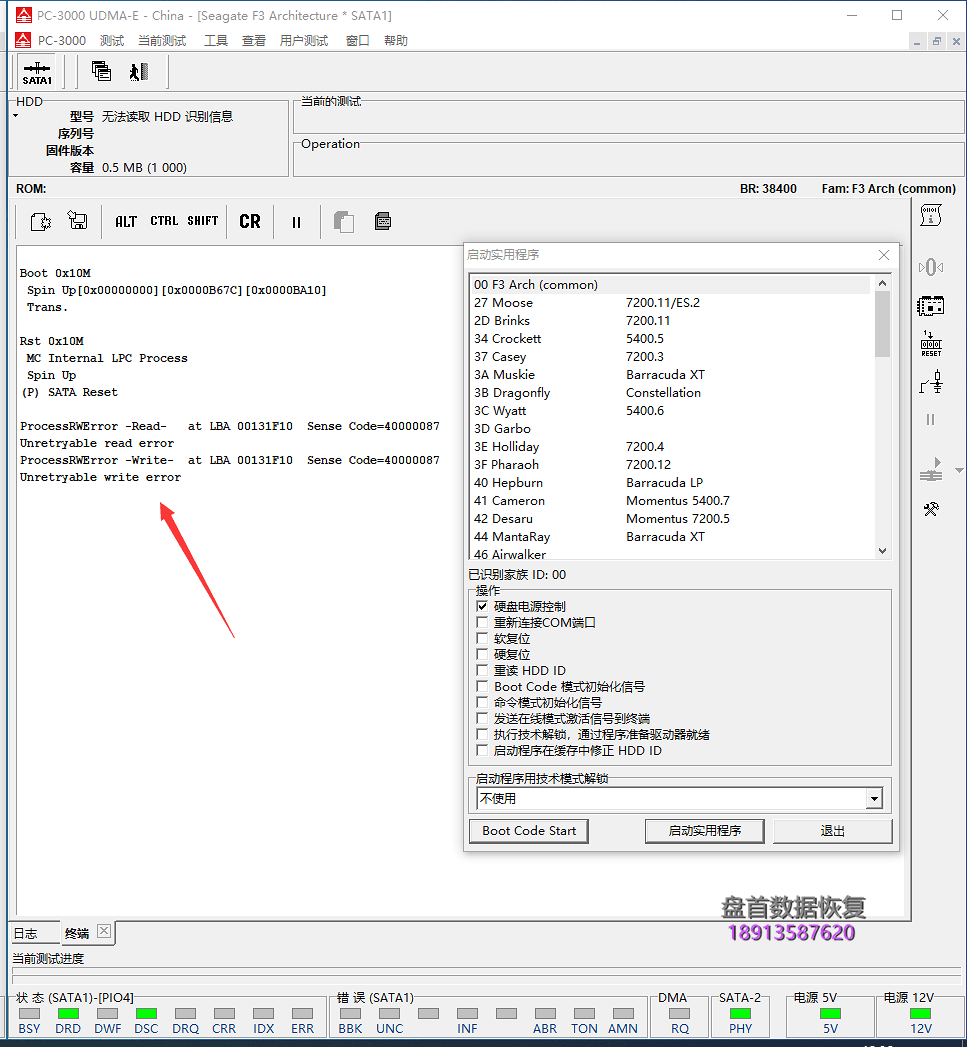Open the tools wrench-hammer icon in sidebar

click(931, 509)
